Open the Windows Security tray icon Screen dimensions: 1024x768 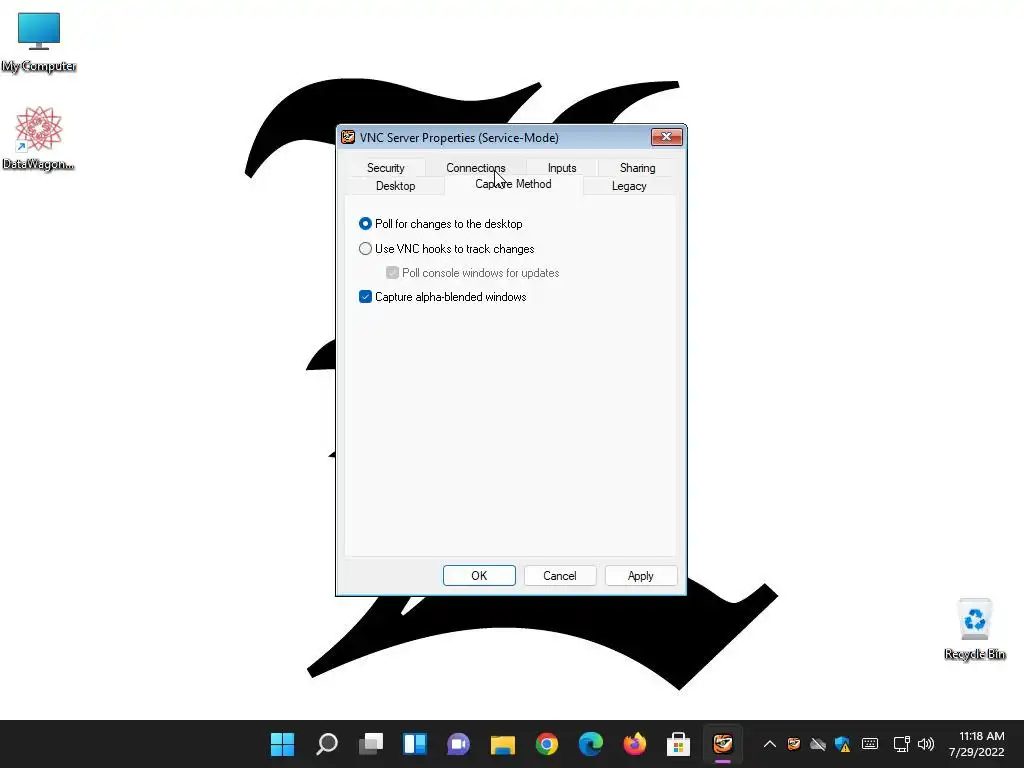842,744
